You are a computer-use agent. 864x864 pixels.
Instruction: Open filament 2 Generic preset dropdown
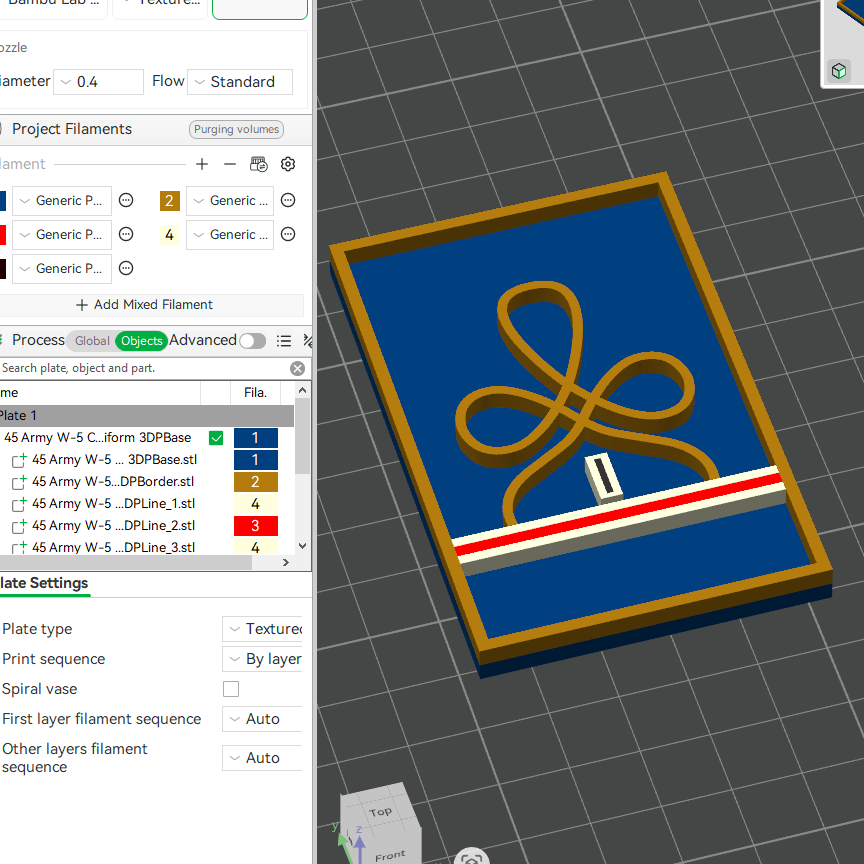(x=230, y=201)
